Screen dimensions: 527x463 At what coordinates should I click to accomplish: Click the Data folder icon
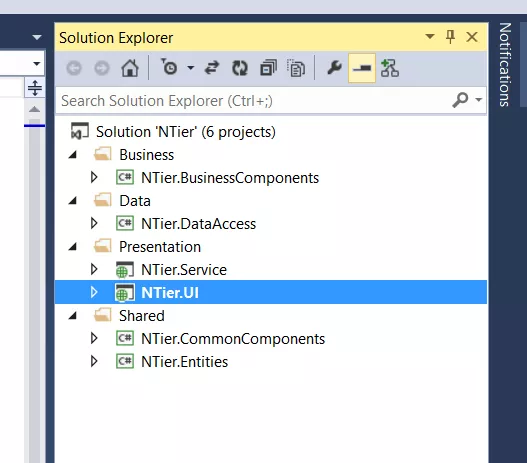[103, 200]
